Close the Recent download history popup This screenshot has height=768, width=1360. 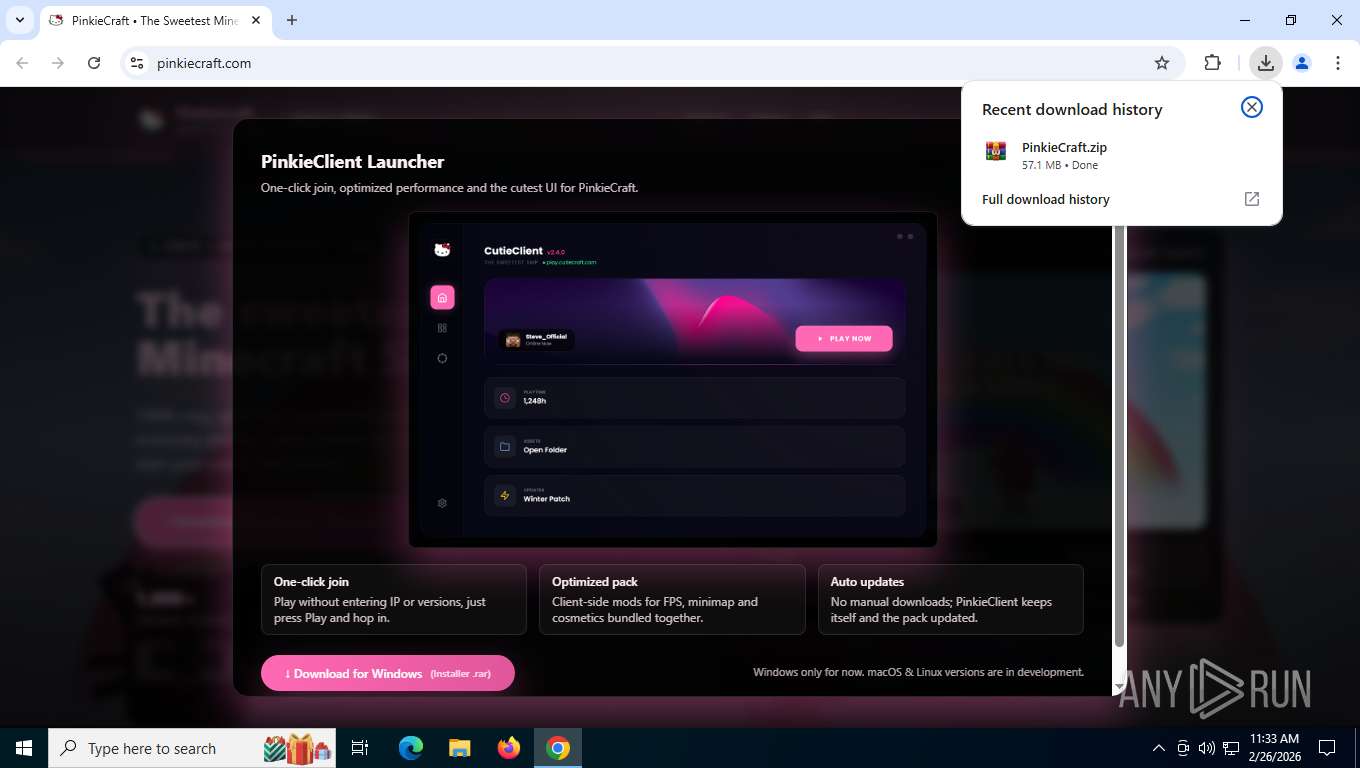pos(1252,107)
